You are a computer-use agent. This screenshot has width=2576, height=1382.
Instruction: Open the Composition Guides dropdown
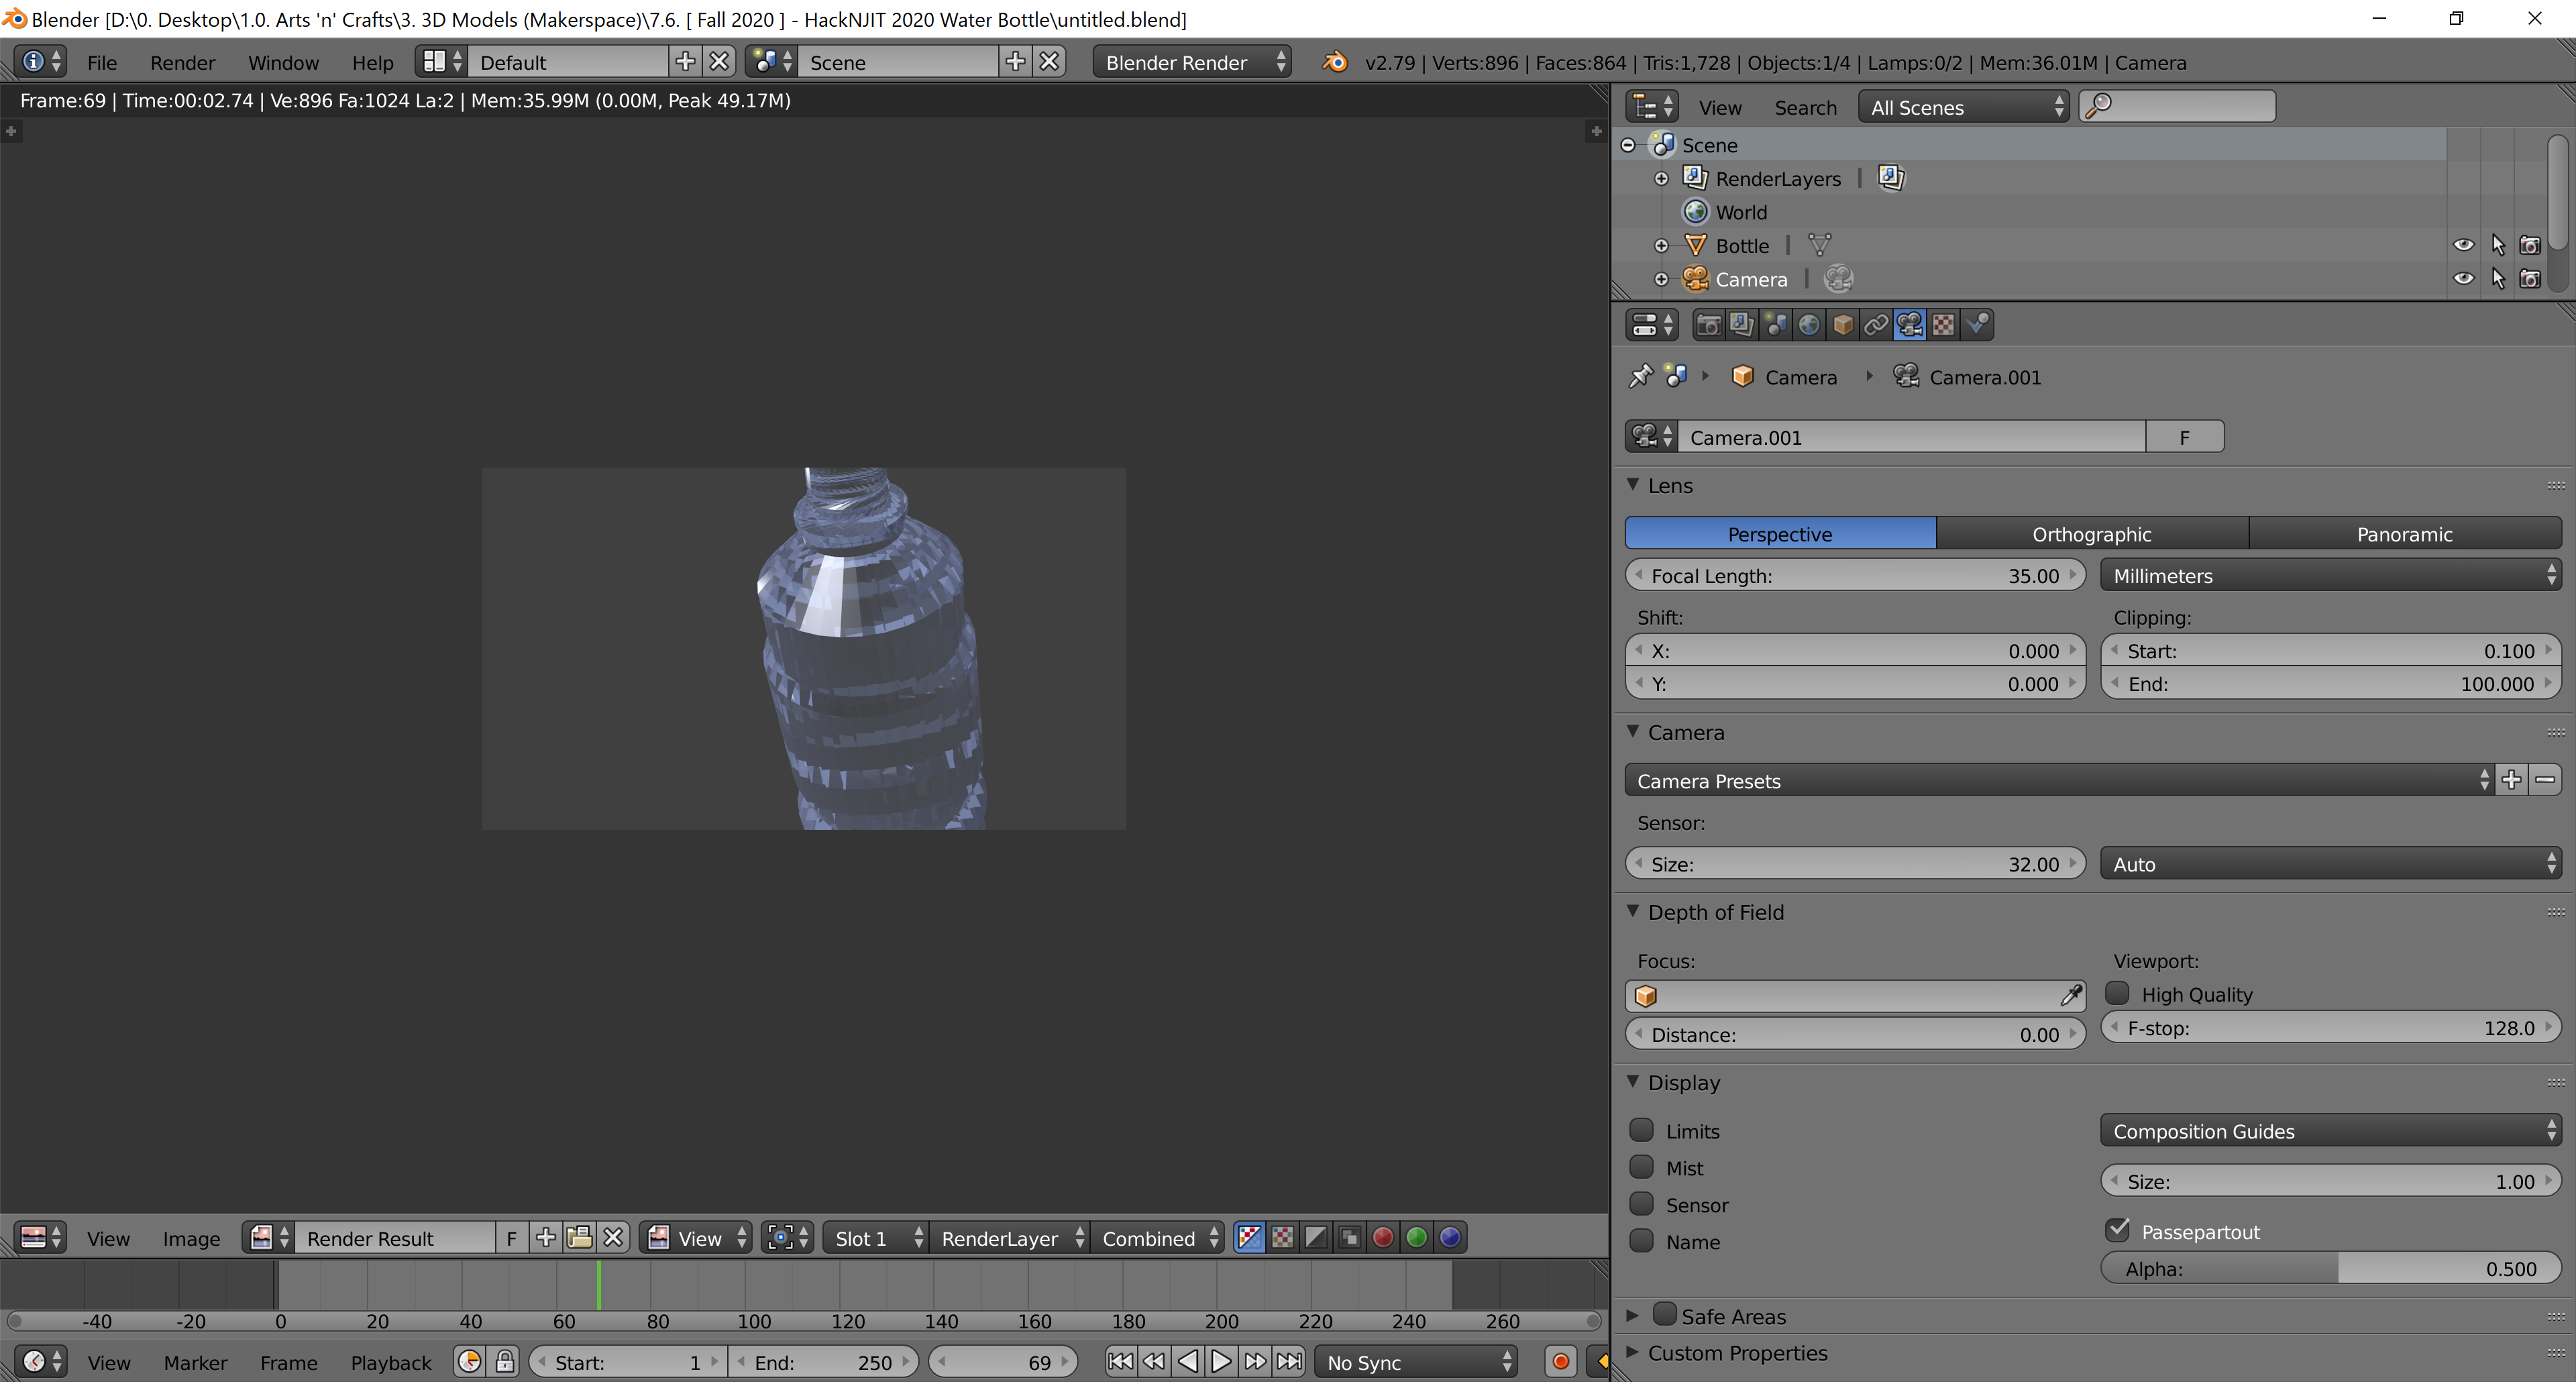[2330, 1131]
